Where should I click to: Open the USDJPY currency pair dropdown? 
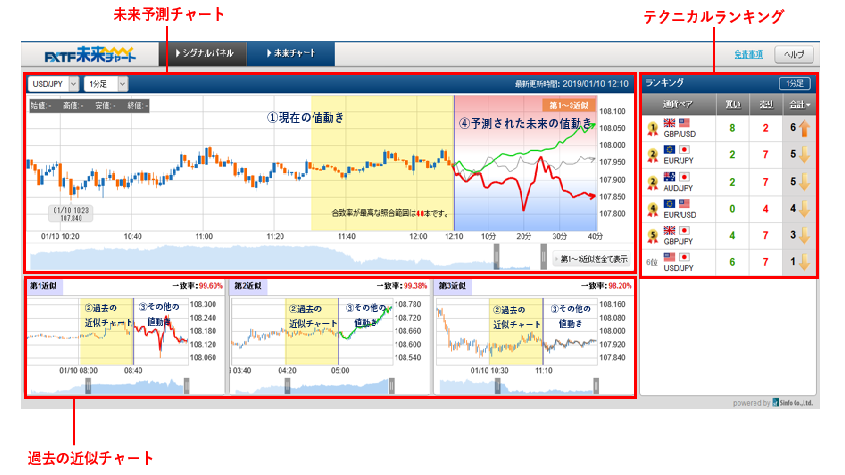click(53, 84)
